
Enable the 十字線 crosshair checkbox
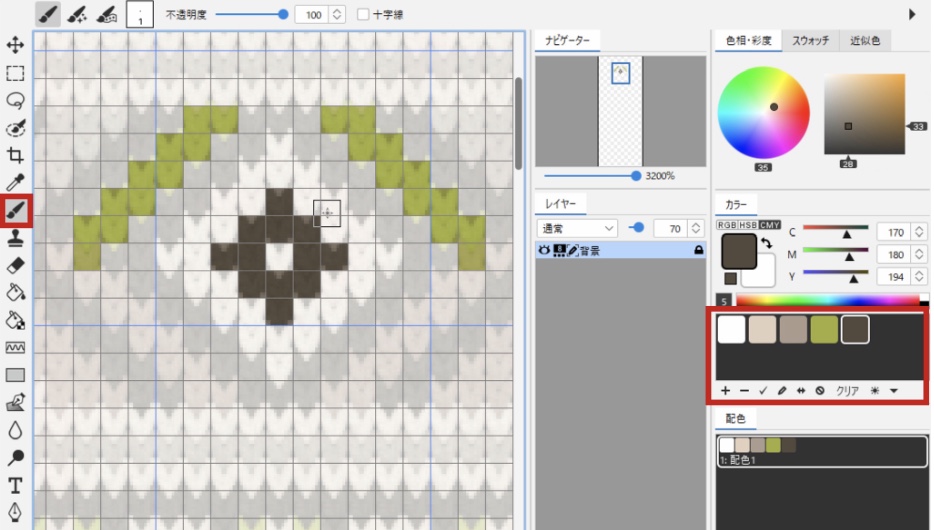click(363, 14)
